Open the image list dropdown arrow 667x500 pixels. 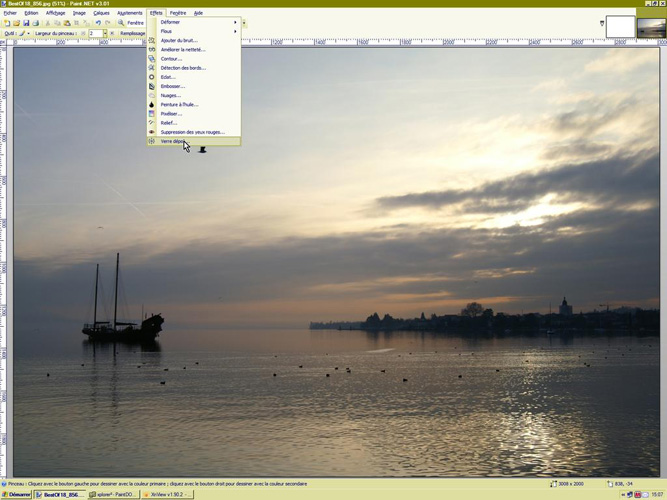(602, 23)
